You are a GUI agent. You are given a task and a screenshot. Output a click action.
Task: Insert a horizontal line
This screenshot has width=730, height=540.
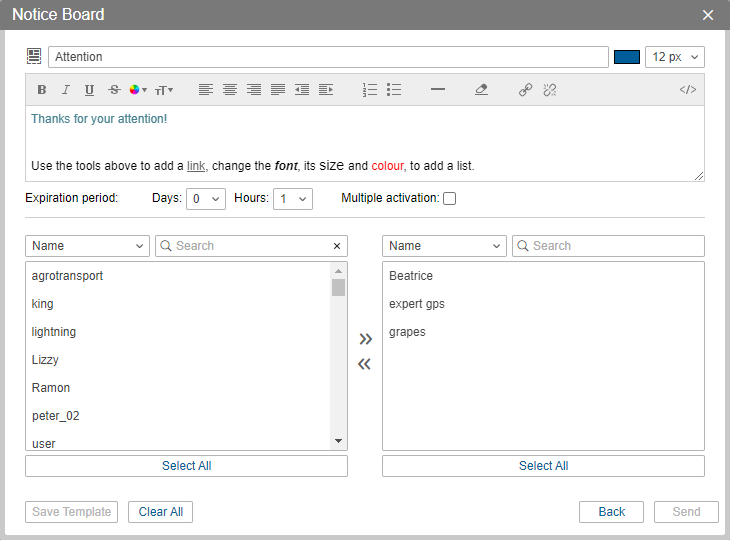point(437,90)
